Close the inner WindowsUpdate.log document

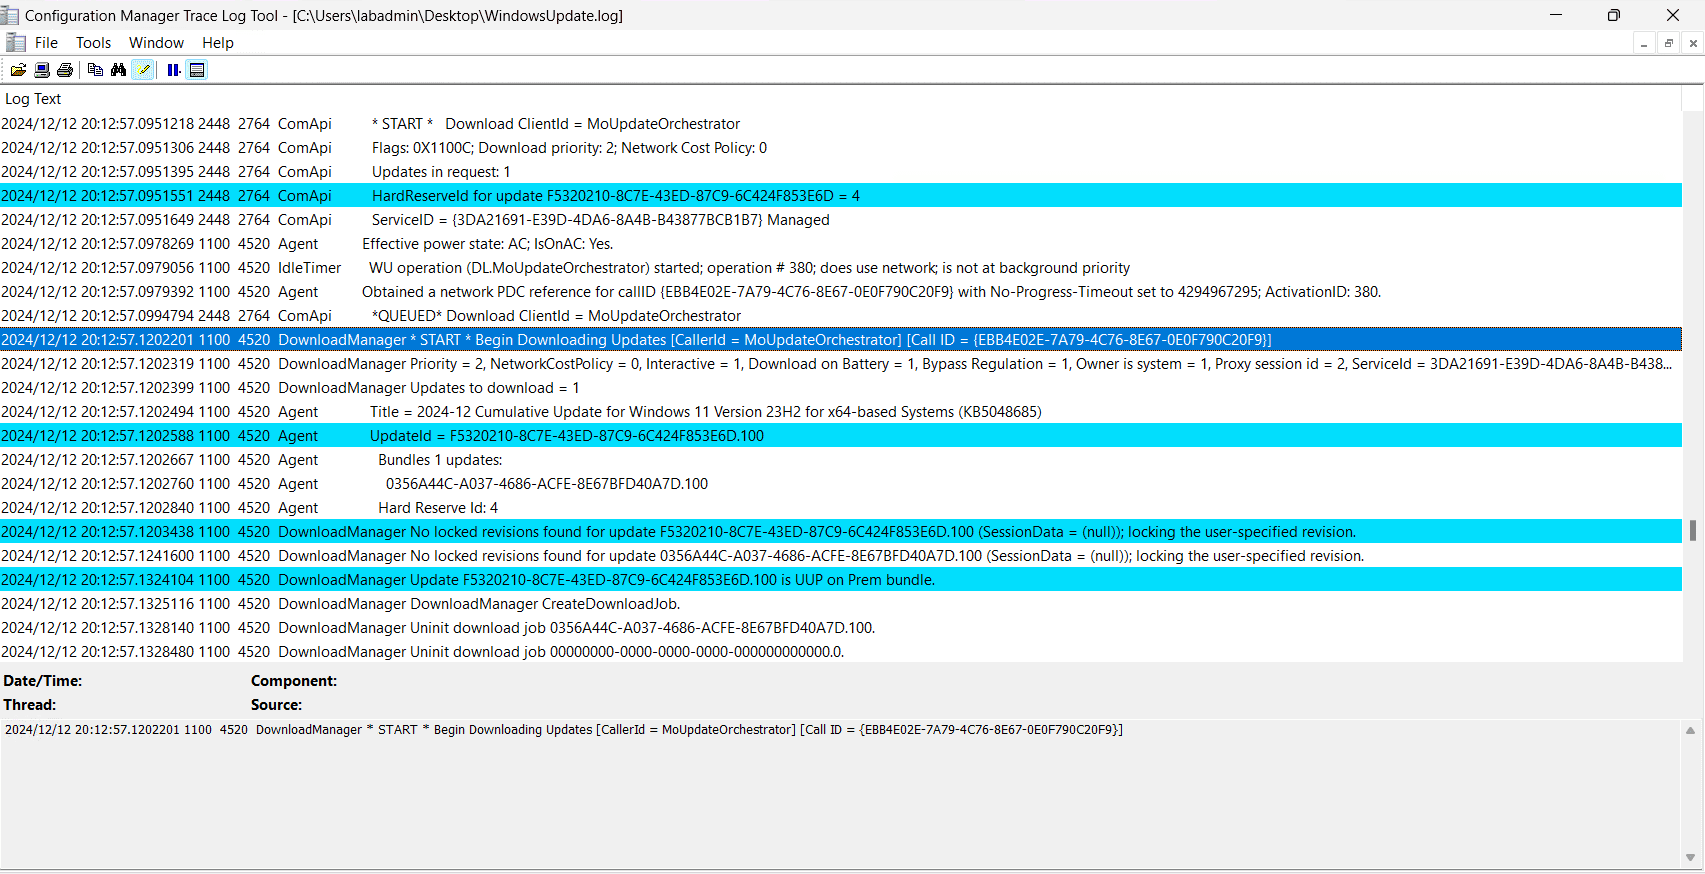click(1692, 43)
